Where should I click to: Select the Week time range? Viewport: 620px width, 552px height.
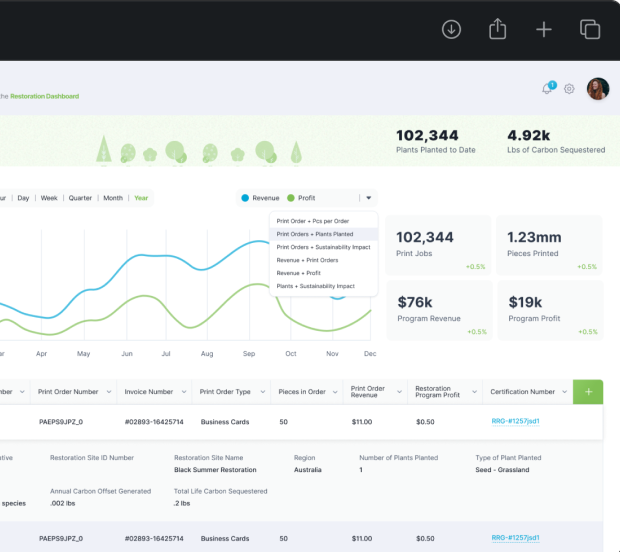pos(49,198)
